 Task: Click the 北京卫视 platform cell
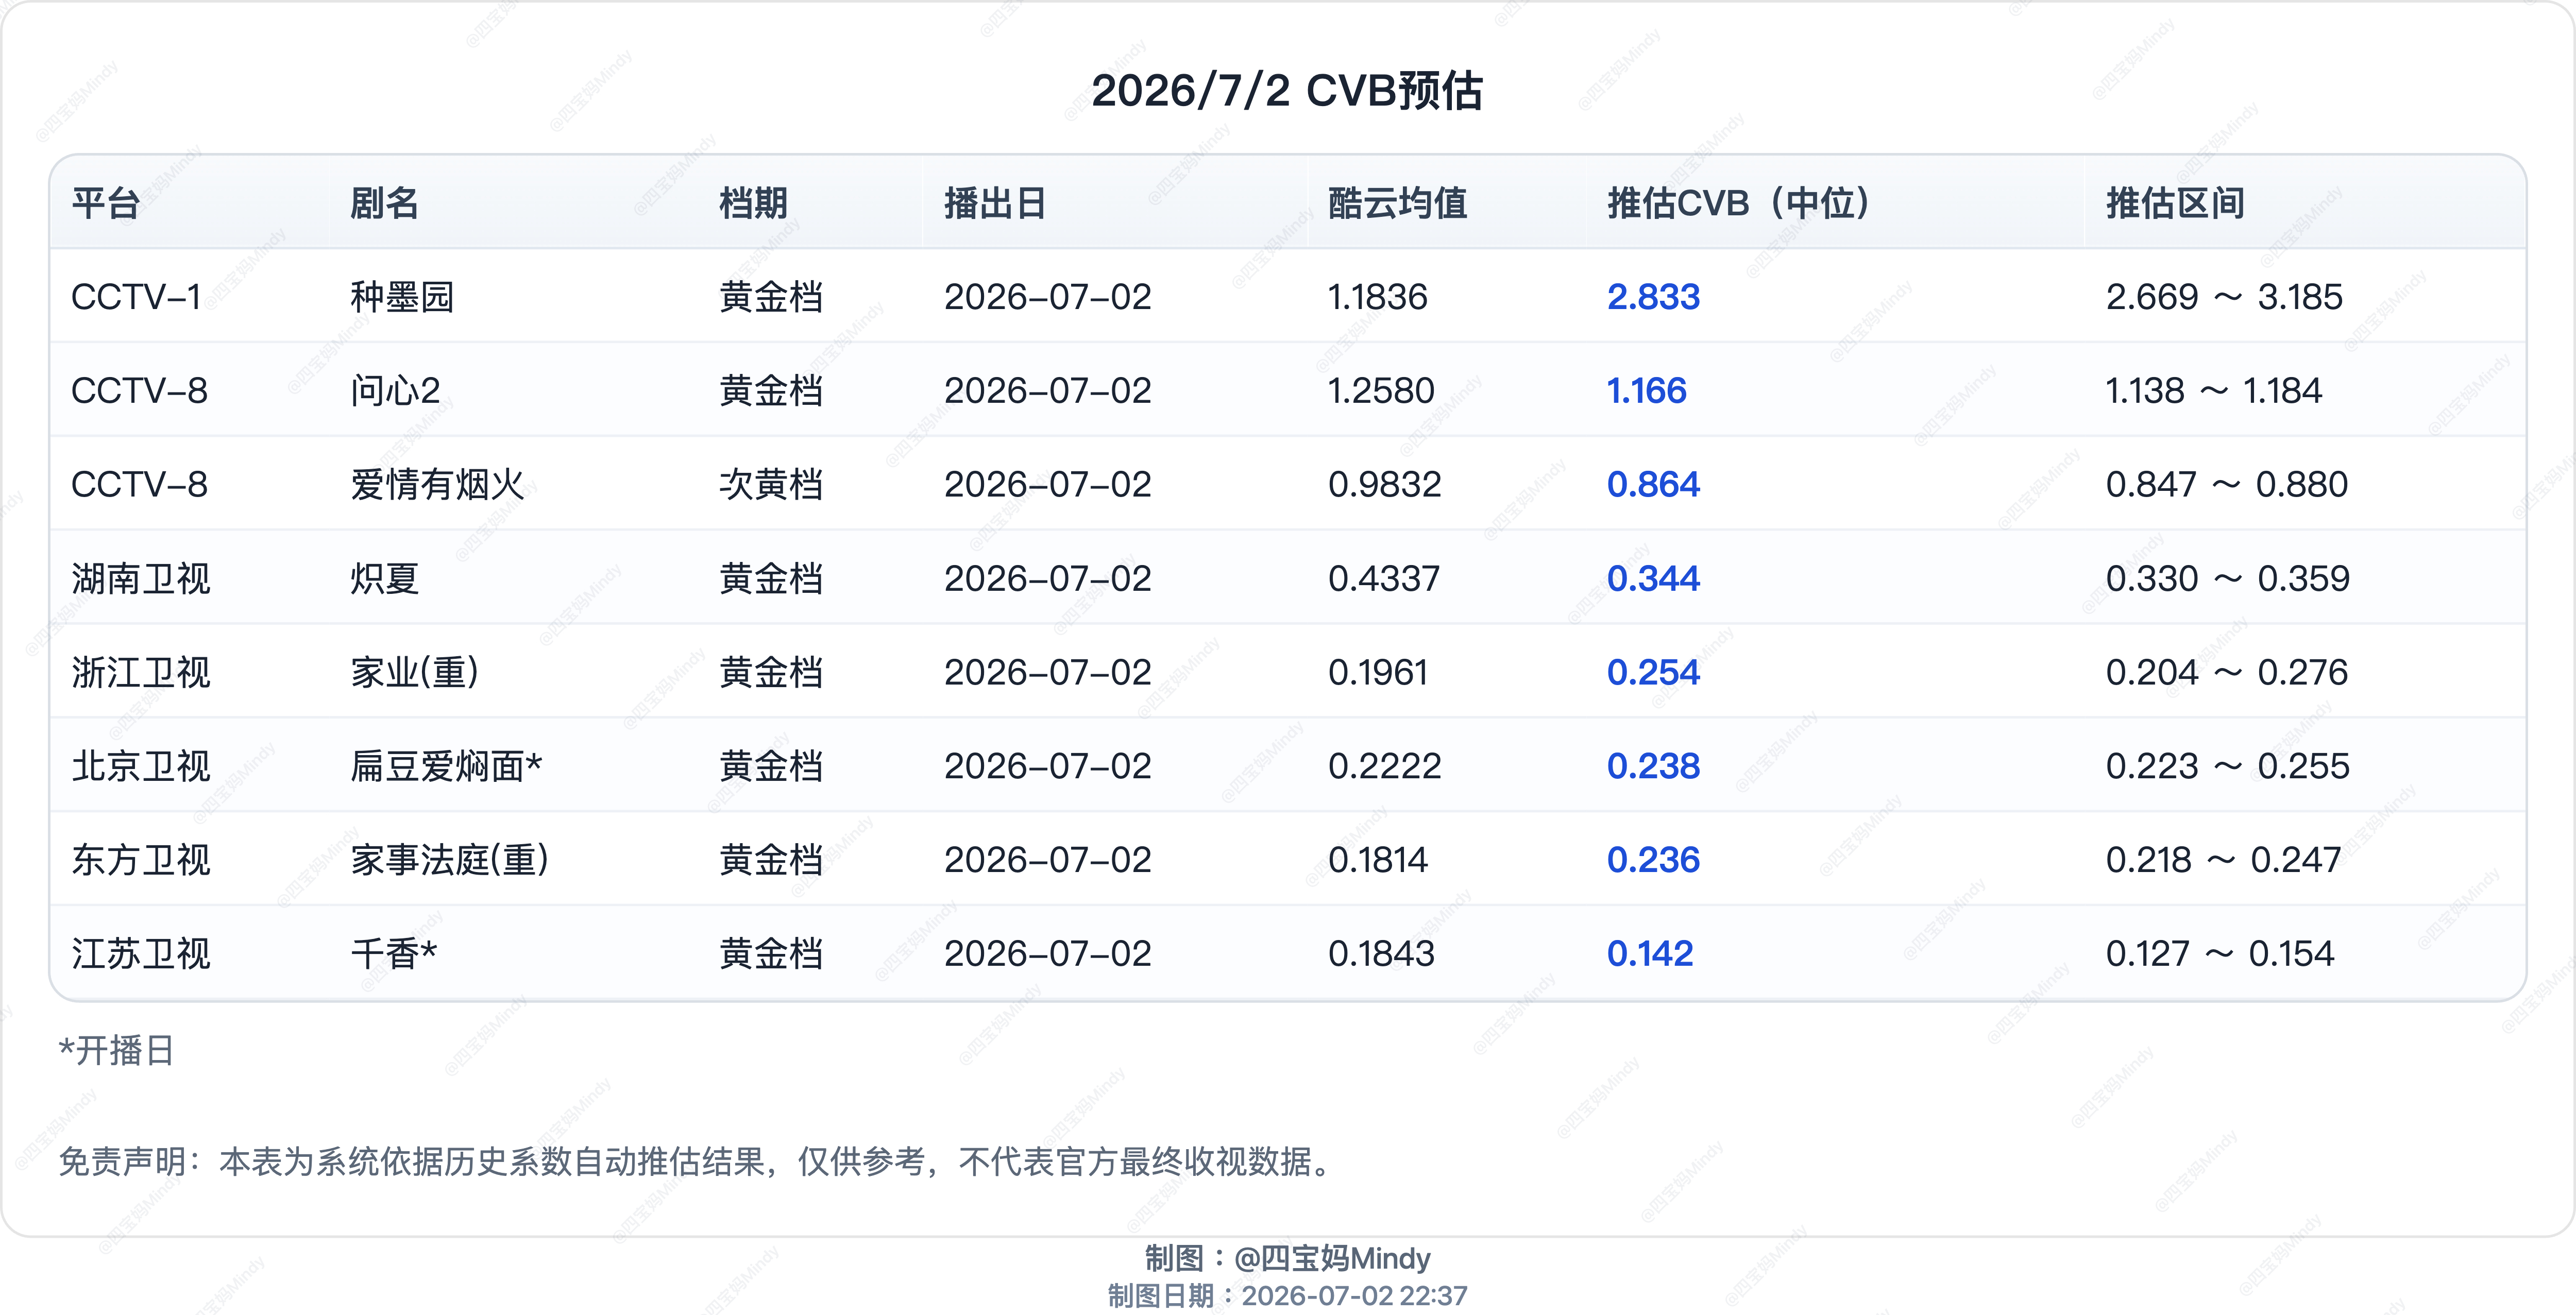point(141,767)
